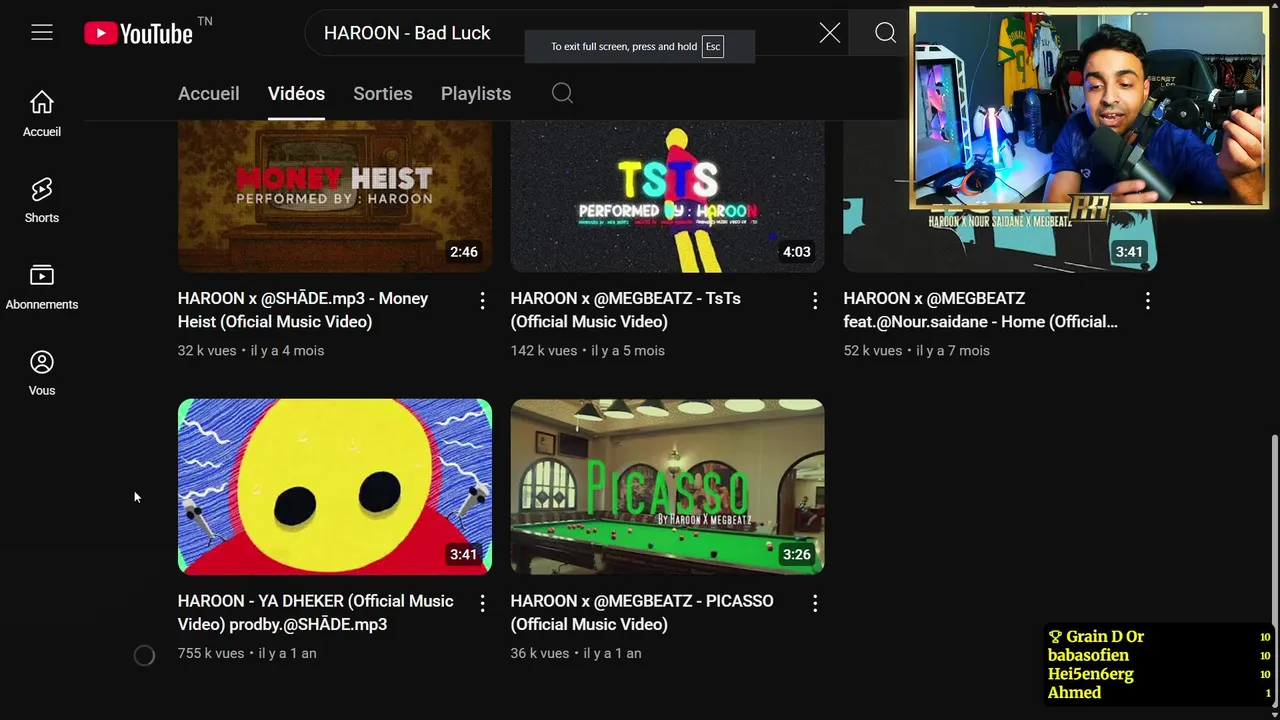Open the Money Heist video thumbnail
Viewport: 1280px width, 720px height.
tap(335, 197)
